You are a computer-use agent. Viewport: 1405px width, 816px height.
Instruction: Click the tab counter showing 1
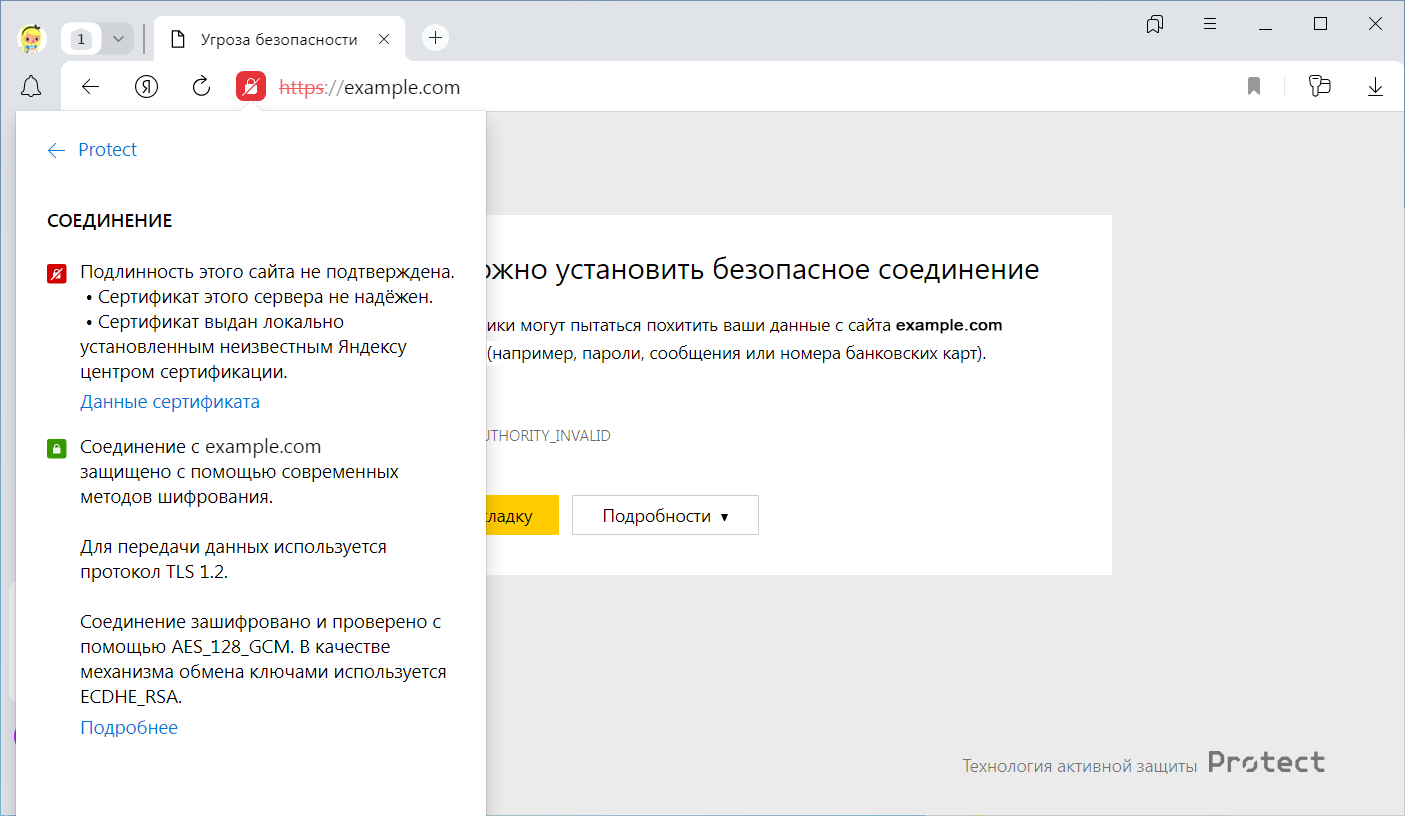pos(82,39)
